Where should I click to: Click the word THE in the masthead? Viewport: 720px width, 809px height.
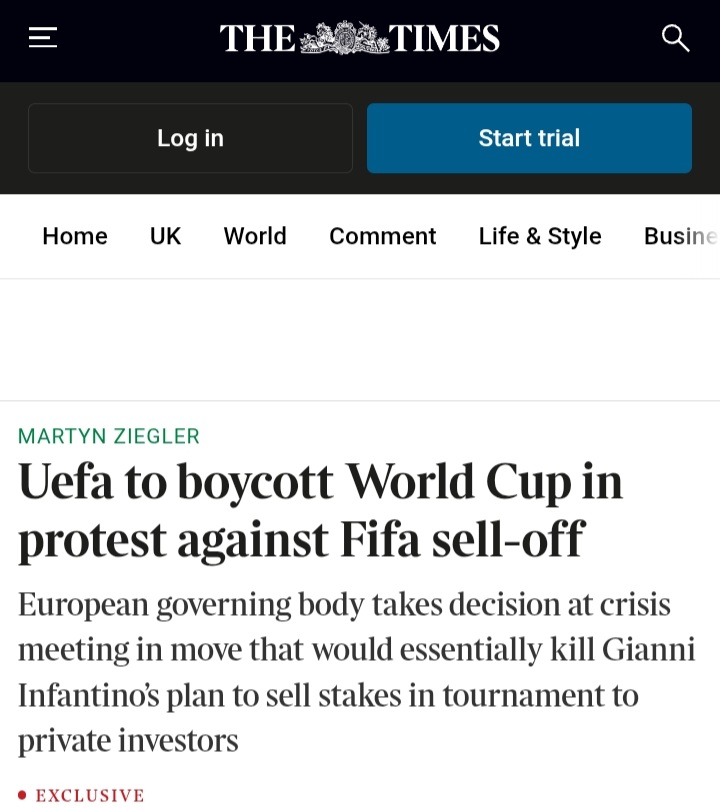(257, 38)
